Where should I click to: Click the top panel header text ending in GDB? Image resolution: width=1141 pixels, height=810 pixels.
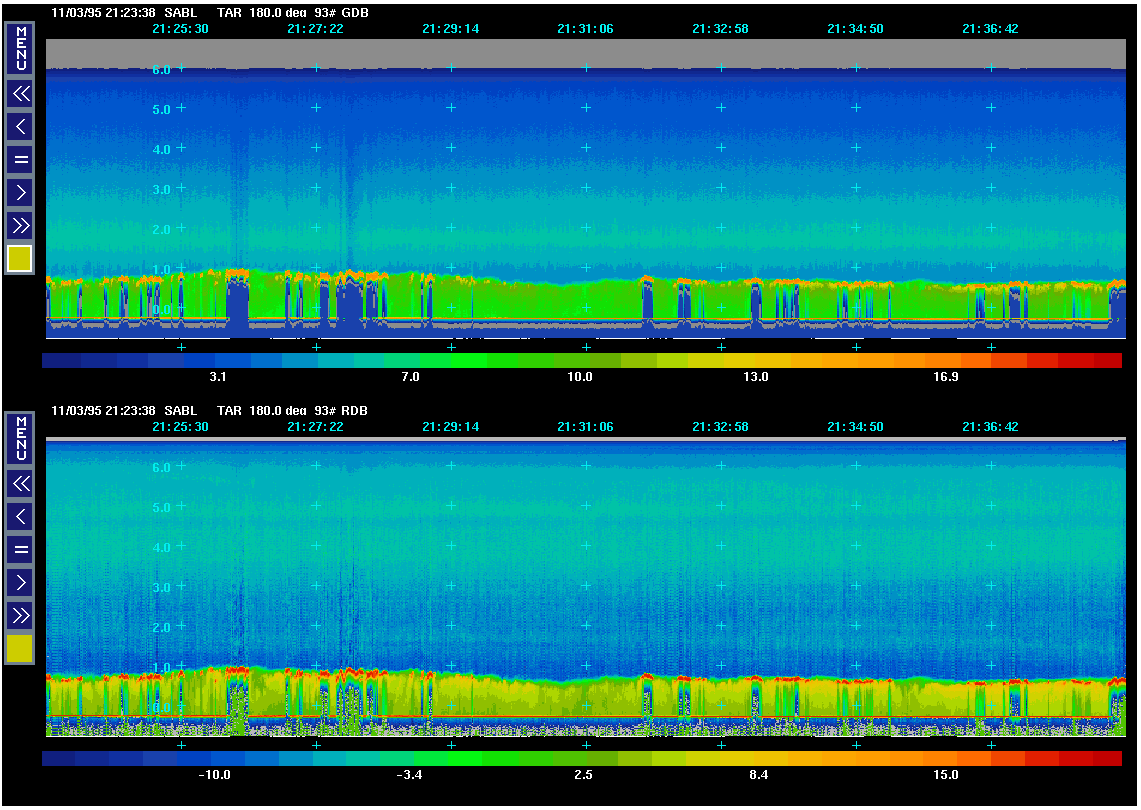[210, 13]
